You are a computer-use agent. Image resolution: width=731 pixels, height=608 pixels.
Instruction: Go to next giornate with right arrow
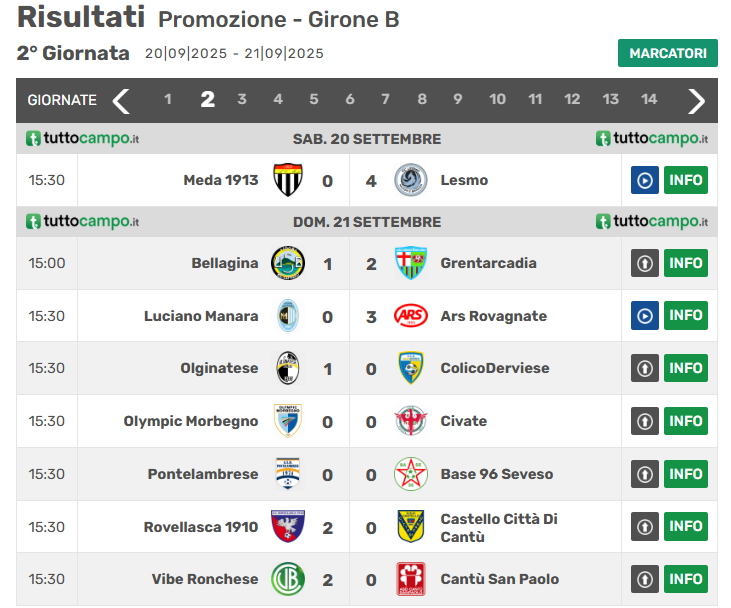point(697,100)
